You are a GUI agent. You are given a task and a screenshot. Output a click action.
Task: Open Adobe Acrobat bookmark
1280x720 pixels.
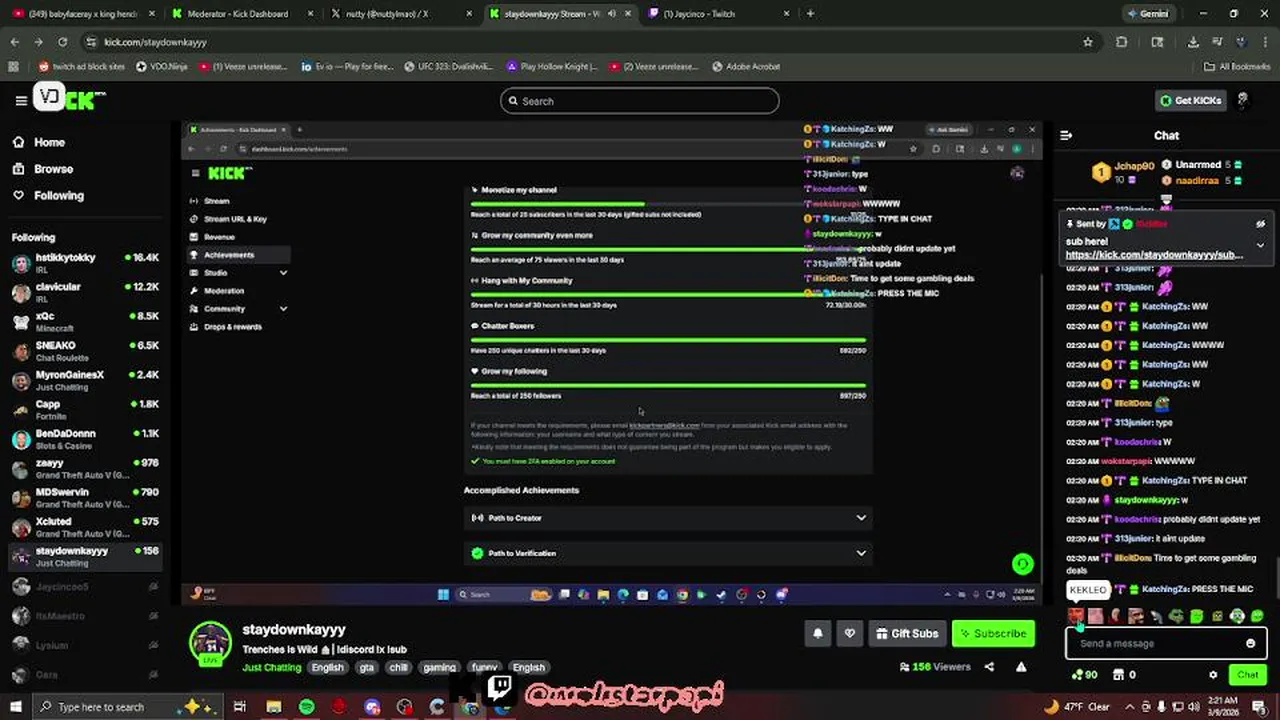746,67
